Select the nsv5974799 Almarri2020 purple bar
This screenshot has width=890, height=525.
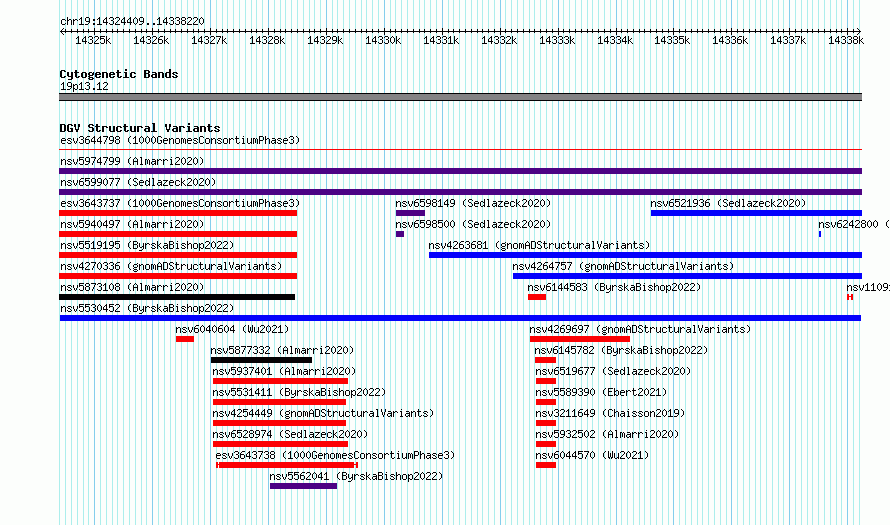pyautogui.click(x=460, y=171)
